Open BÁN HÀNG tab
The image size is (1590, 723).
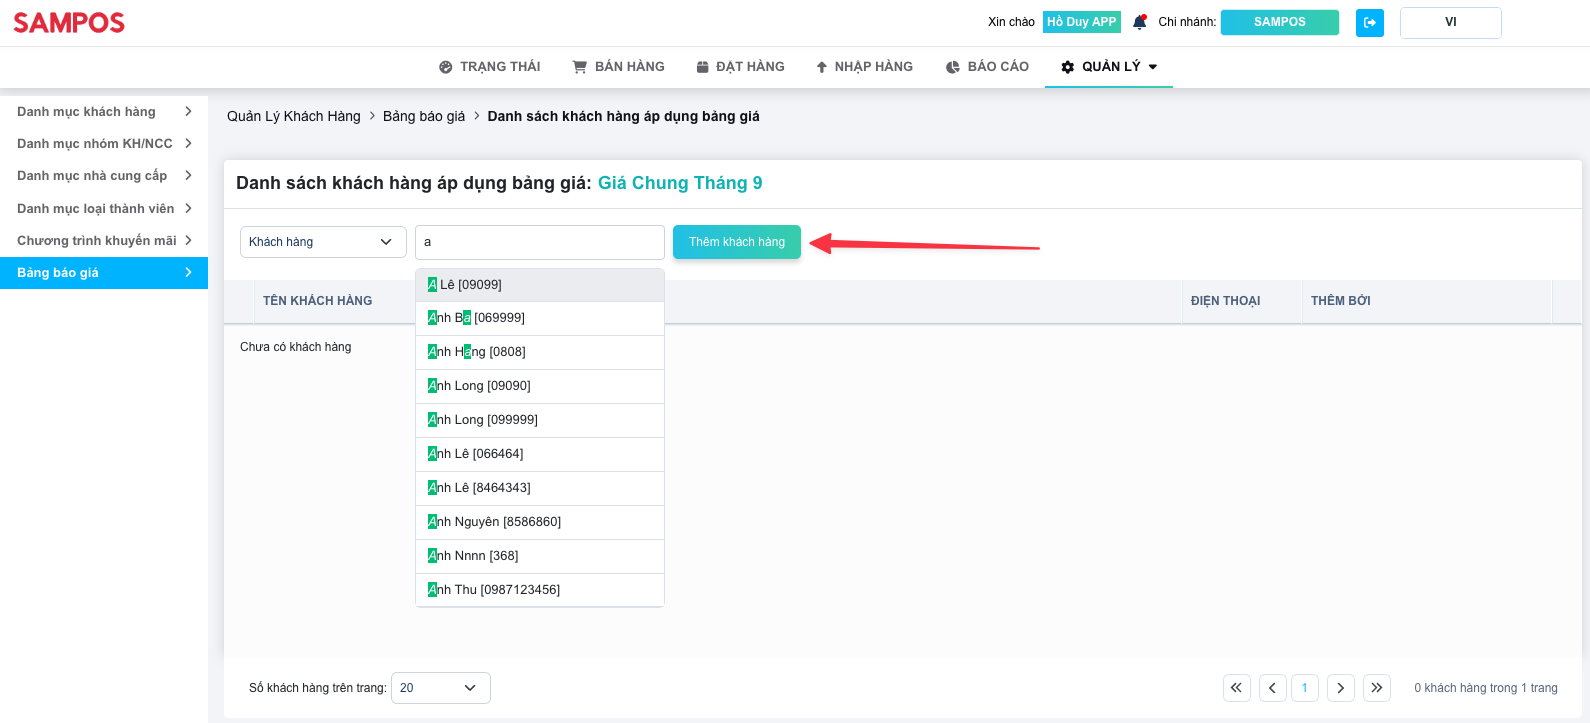pos(618,67)
